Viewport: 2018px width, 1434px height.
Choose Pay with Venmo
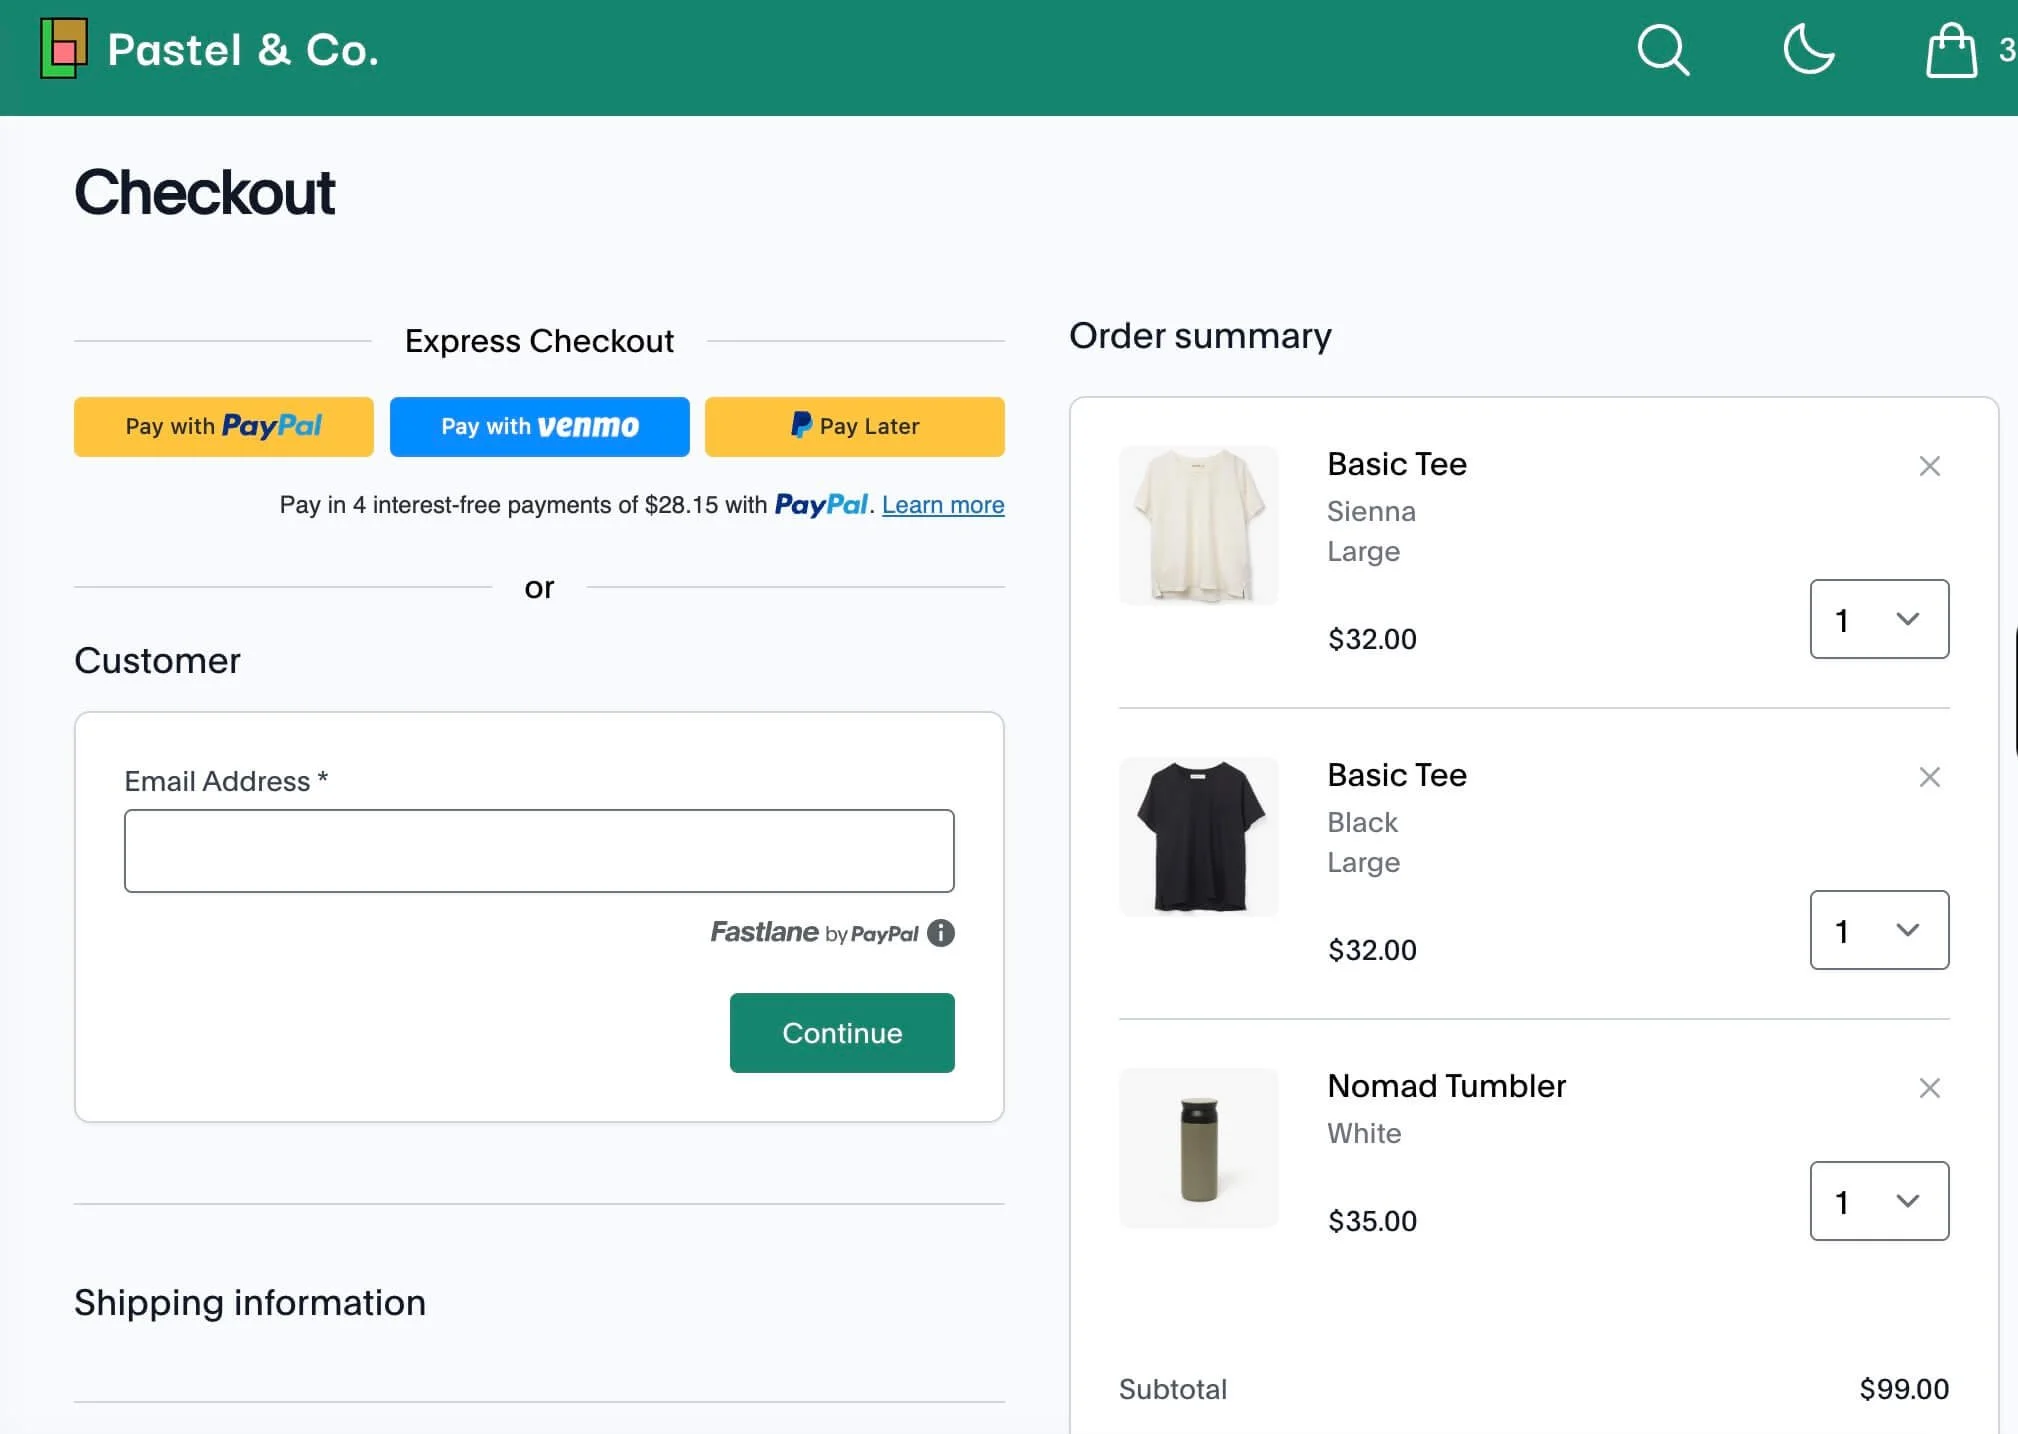pyautogui.click(x=539, y=427)
